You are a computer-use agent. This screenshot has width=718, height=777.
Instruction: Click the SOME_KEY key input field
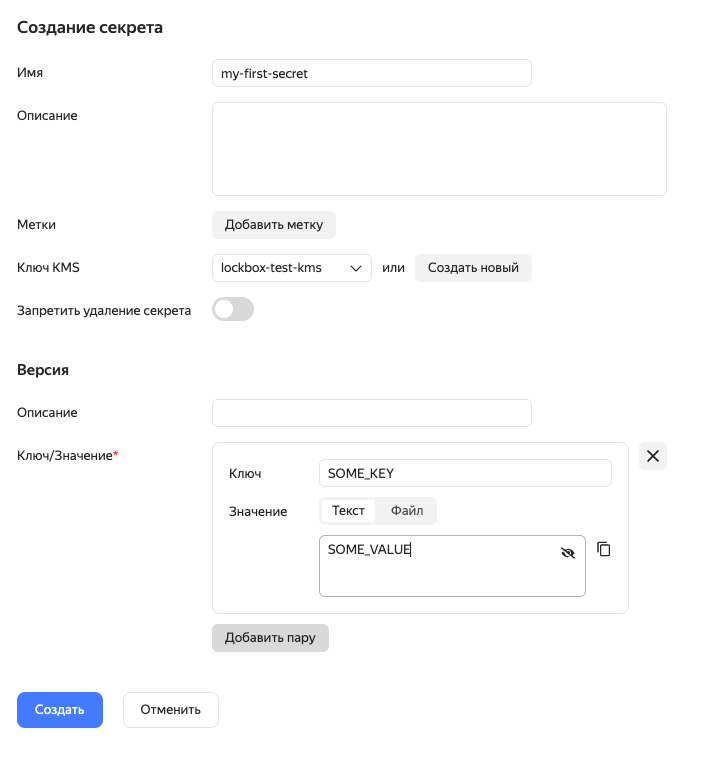click(x=464, y=473)
